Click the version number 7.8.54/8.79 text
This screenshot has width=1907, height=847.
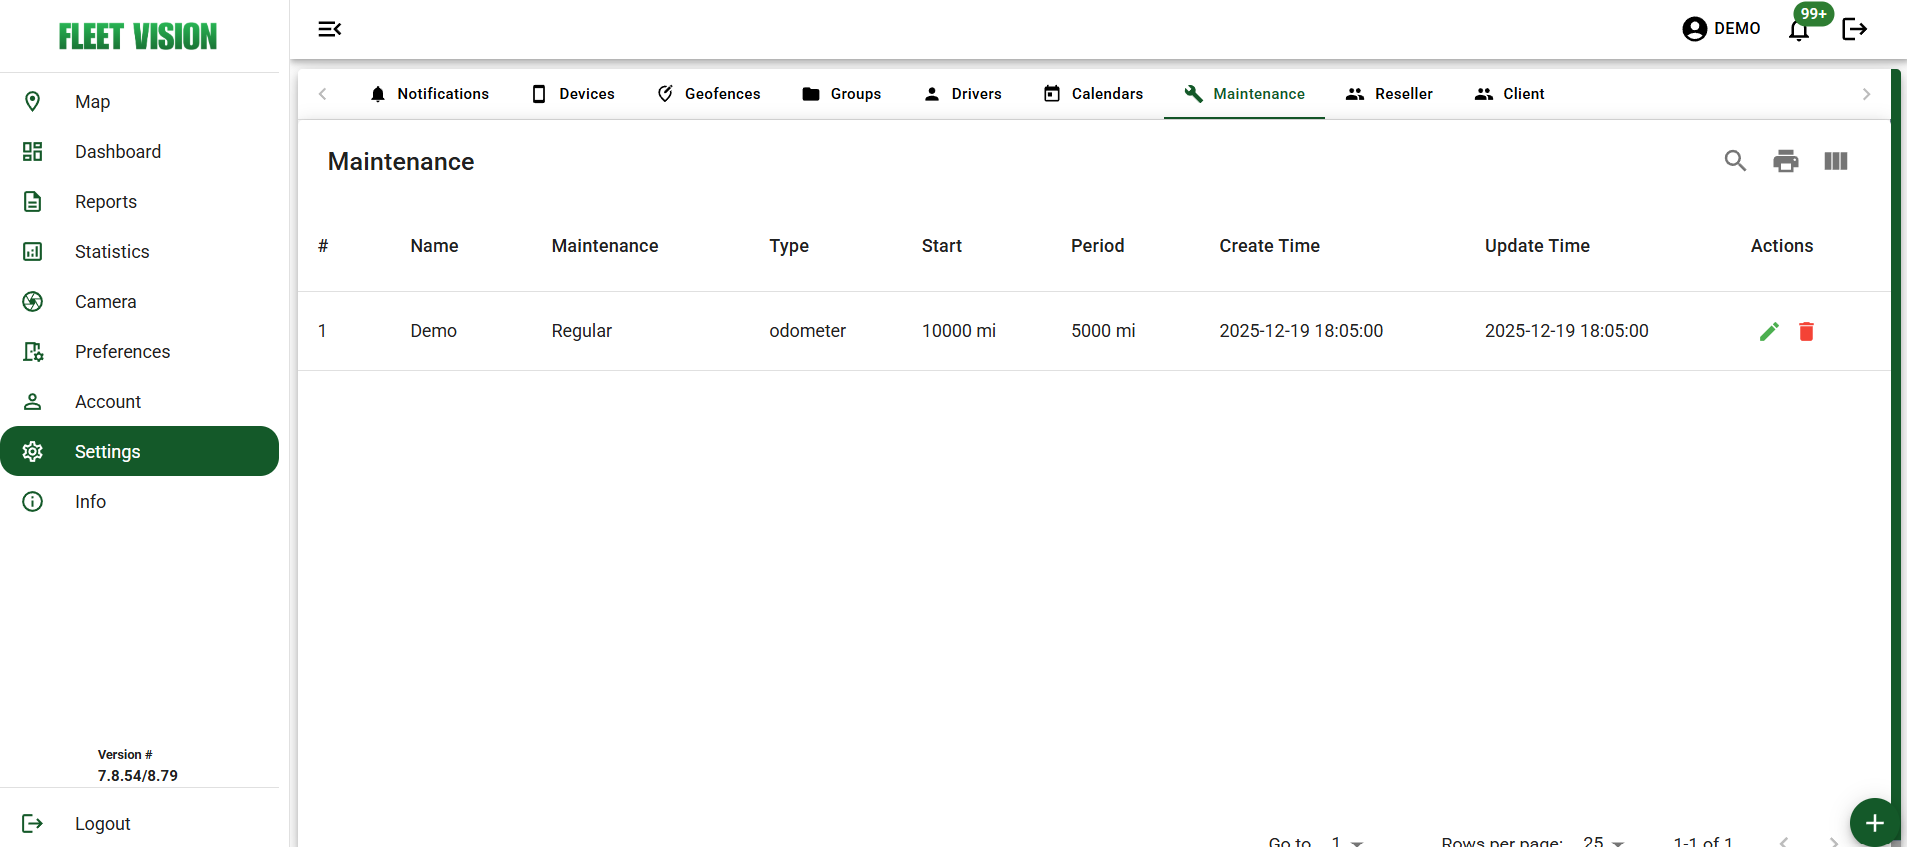click(138, 776)
